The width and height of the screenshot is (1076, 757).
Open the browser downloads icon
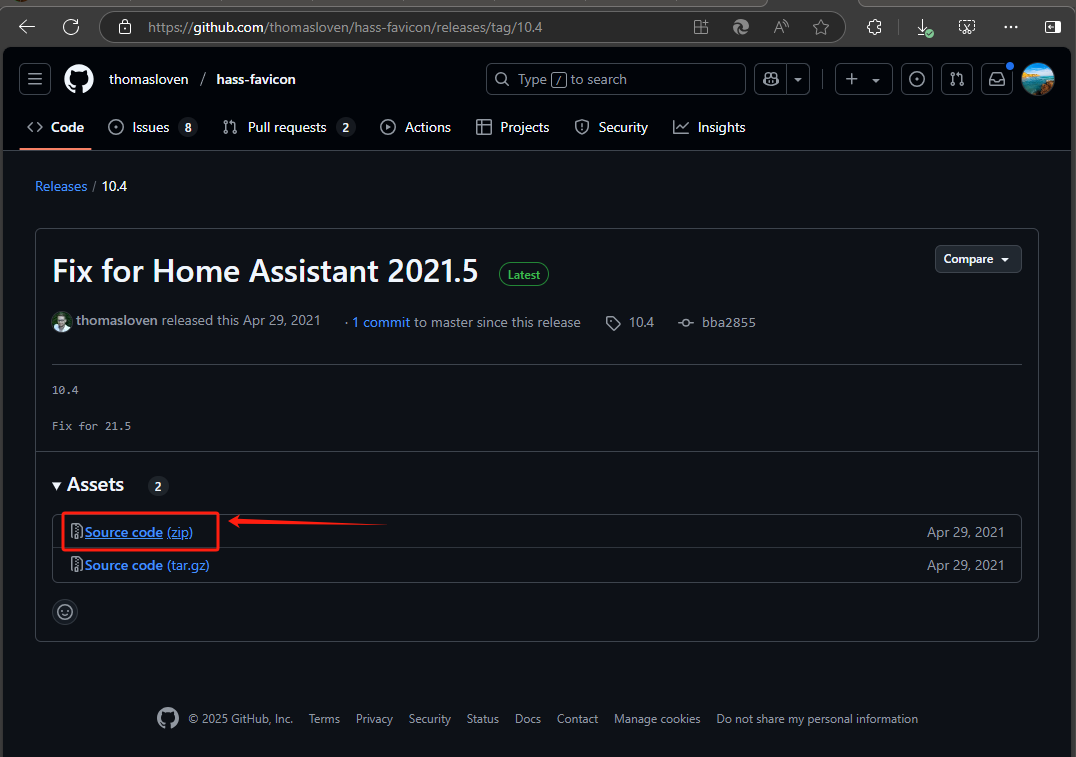924,27
